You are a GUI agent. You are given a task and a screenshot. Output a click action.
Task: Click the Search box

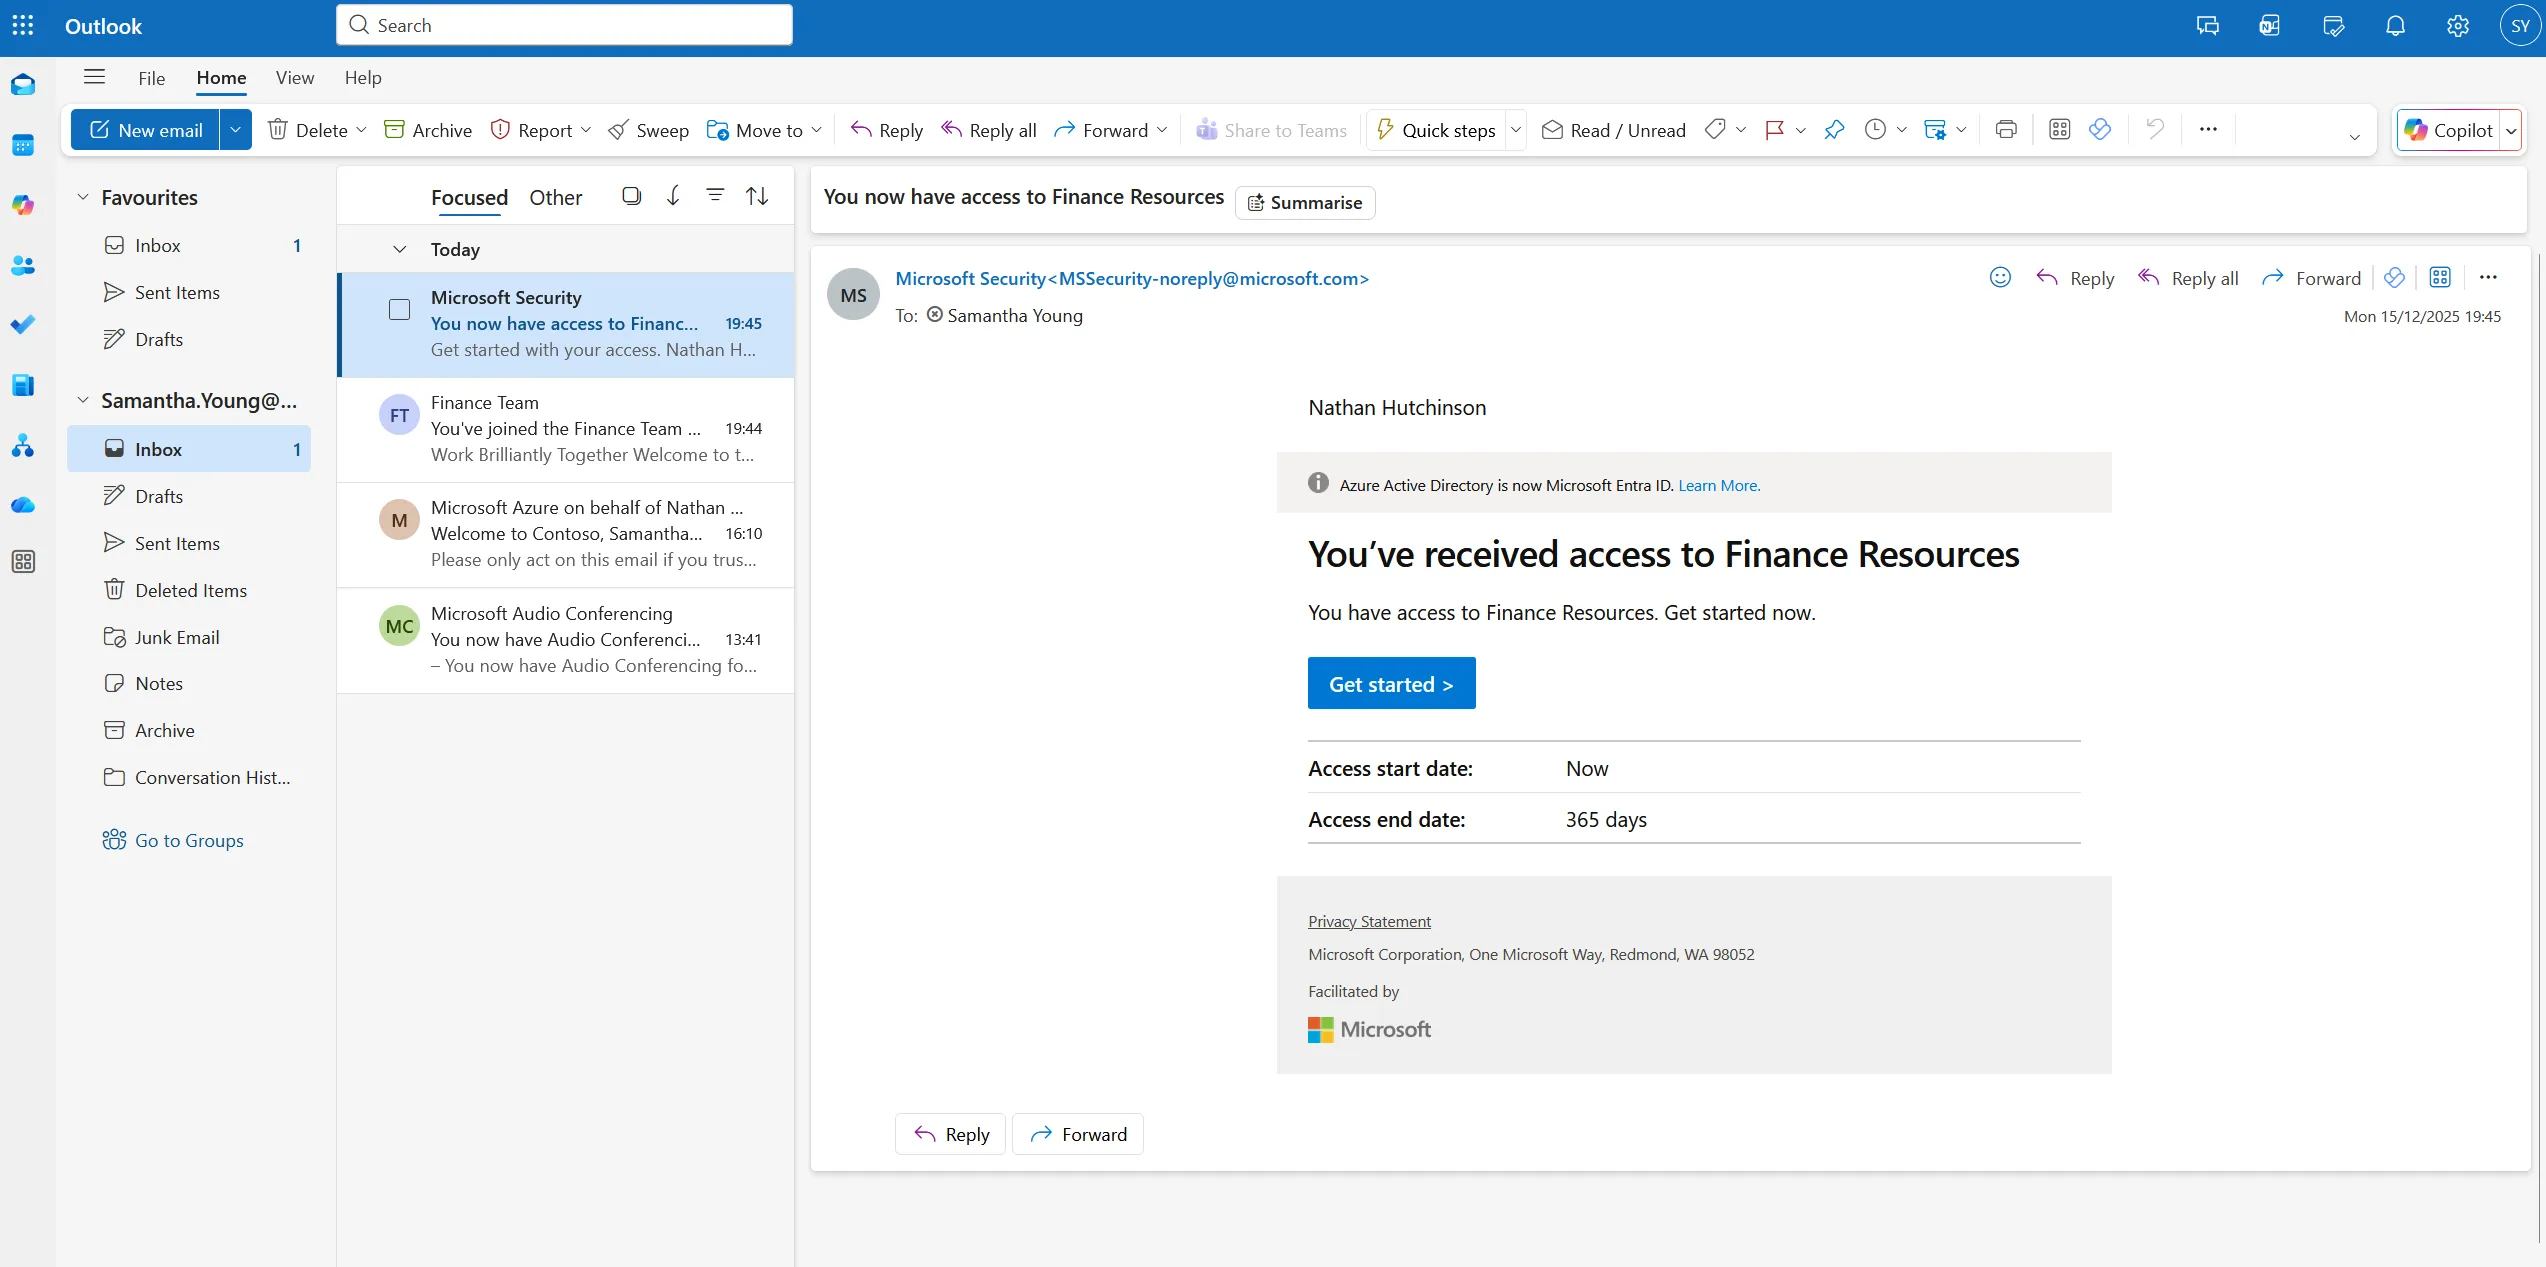(x=564, y=25)
